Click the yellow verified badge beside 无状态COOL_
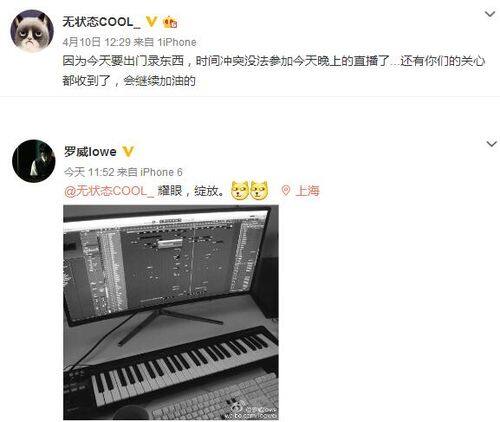 point(151,22)
